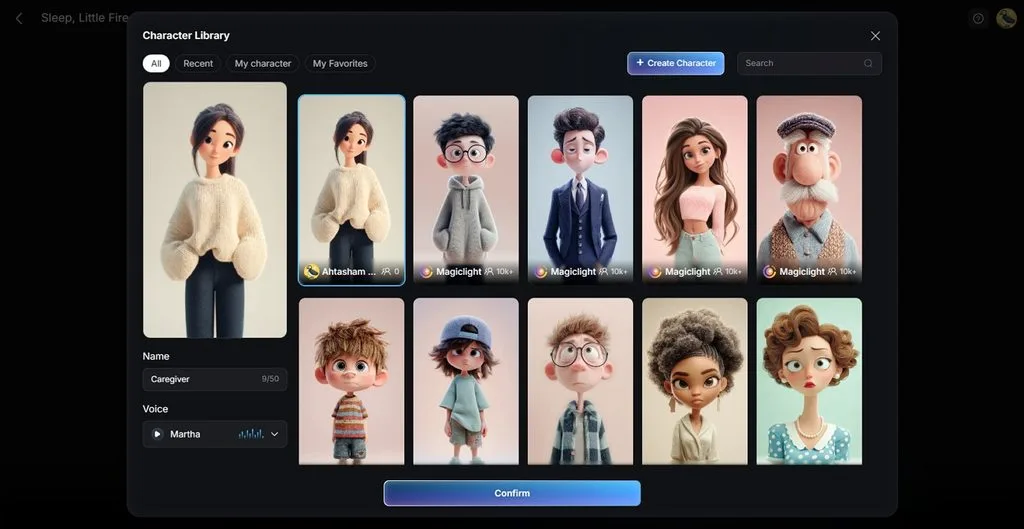Choose the glasses man in plaid jacket
The width and height of the screenshot is (1024, 529).
tap(580, 381)
